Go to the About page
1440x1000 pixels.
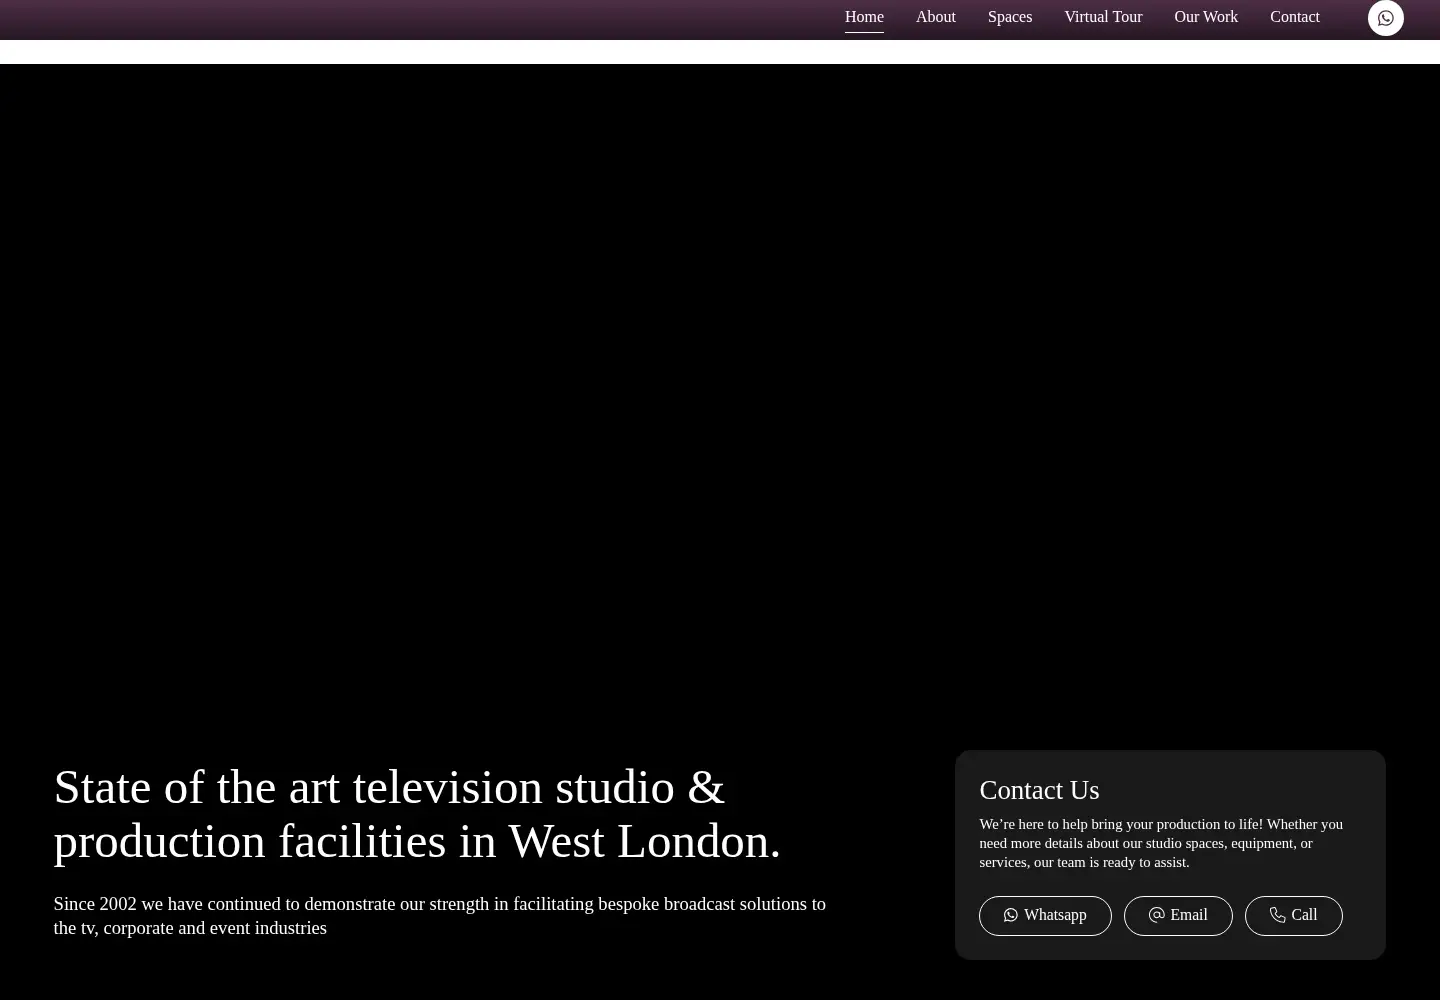(936, 17)
